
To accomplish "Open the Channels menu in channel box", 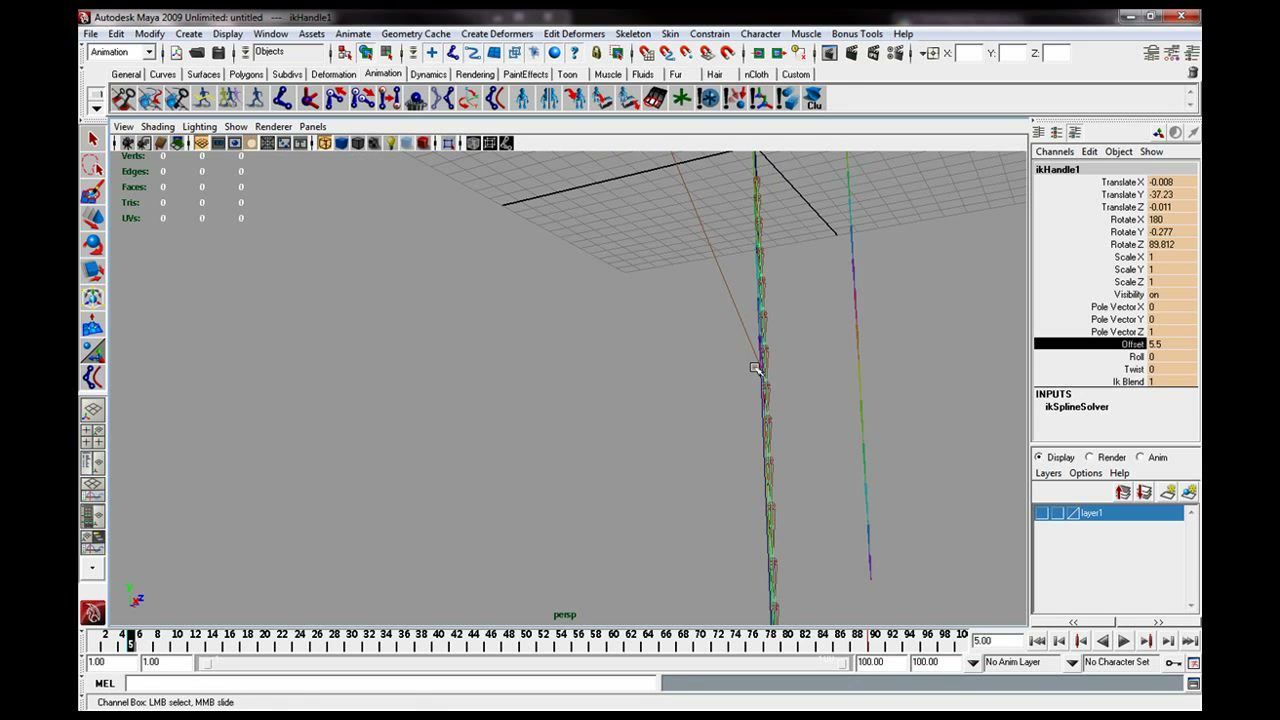I will pos(1054,152).
